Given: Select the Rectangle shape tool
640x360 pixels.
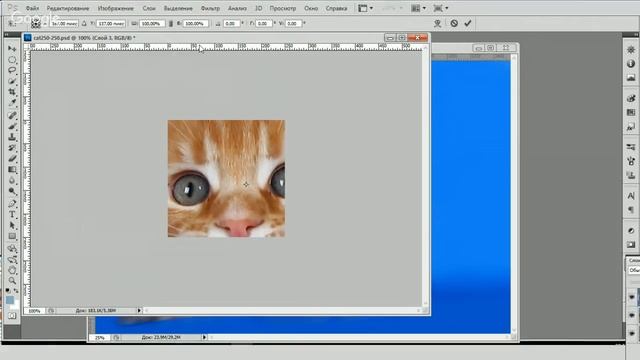Looking at the screenshot, I should [x=12, y=236].
